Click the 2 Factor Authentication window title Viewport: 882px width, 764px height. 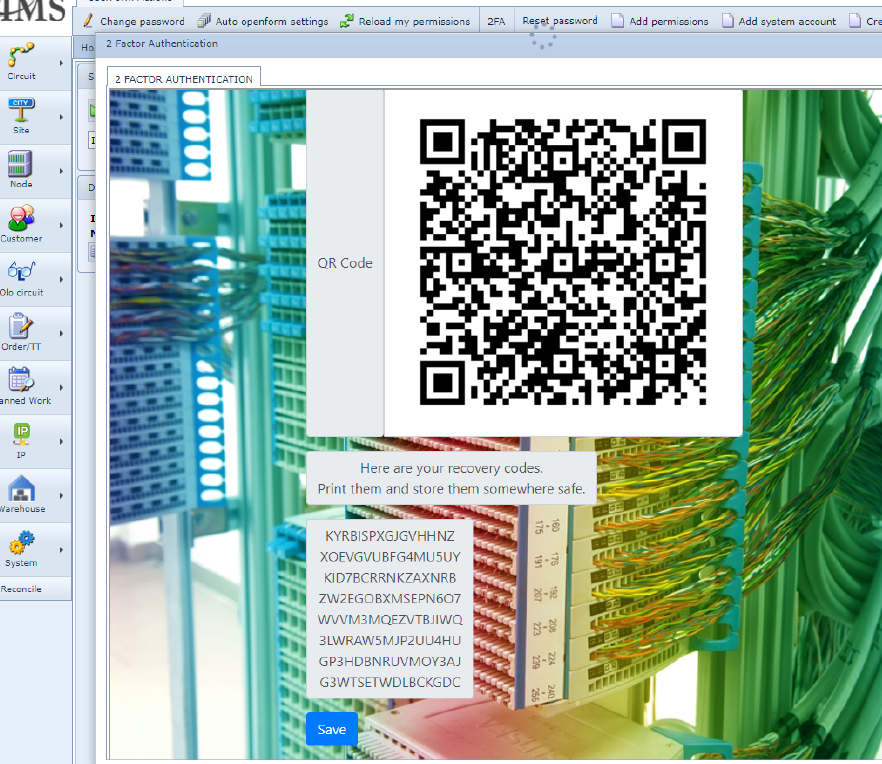162,43
